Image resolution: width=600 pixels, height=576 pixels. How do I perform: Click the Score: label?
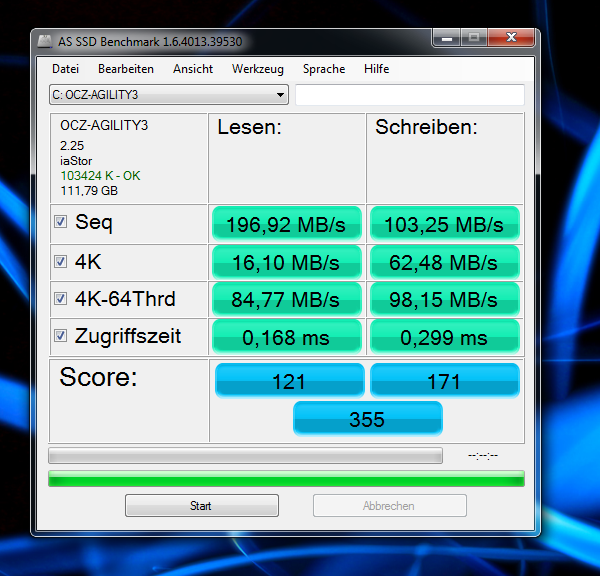point(98,377)
